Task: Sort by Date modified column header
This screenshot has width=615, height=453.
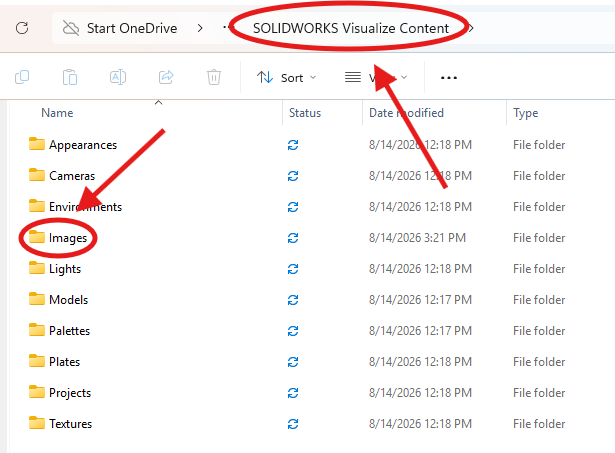Action: point(406,113)
